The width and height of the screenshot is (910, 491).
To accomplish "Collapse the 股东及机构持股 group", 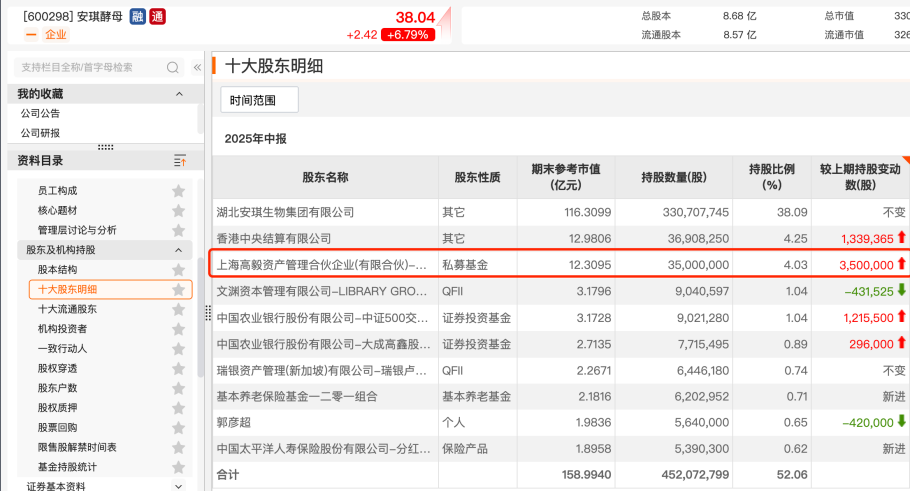I will click(x=179, y=250).
